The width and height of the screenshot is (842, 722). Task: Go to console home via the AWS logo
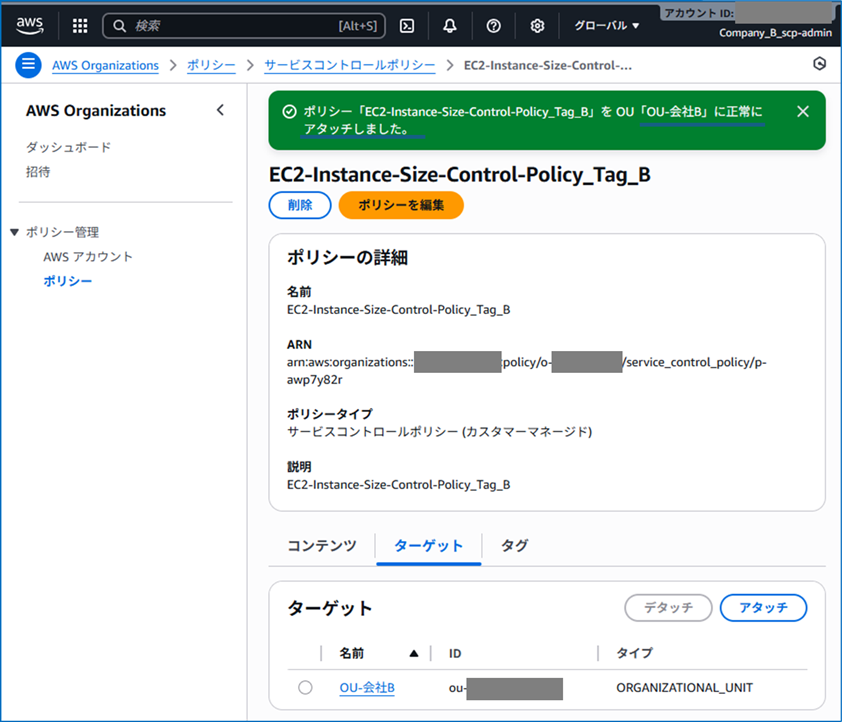[30, 26]
